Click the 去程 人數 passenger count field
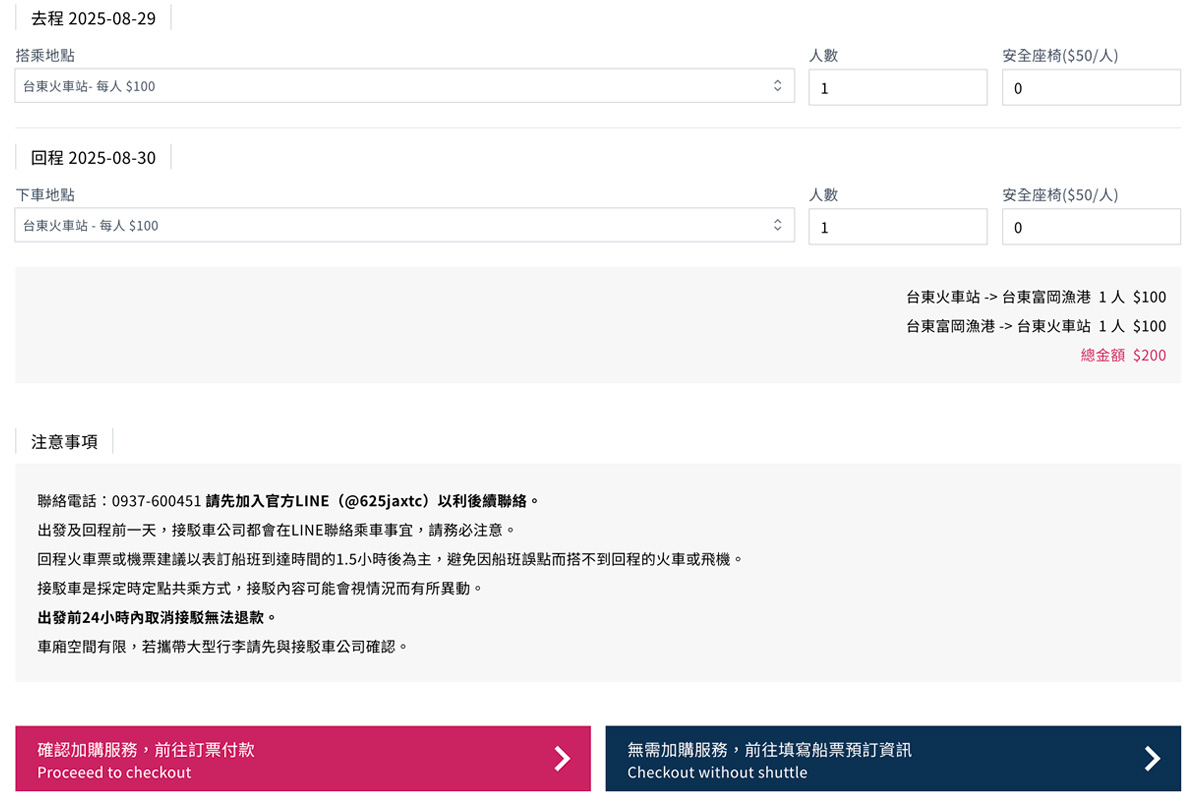Viewport: 1200px width, 800px height. [898, 87]
